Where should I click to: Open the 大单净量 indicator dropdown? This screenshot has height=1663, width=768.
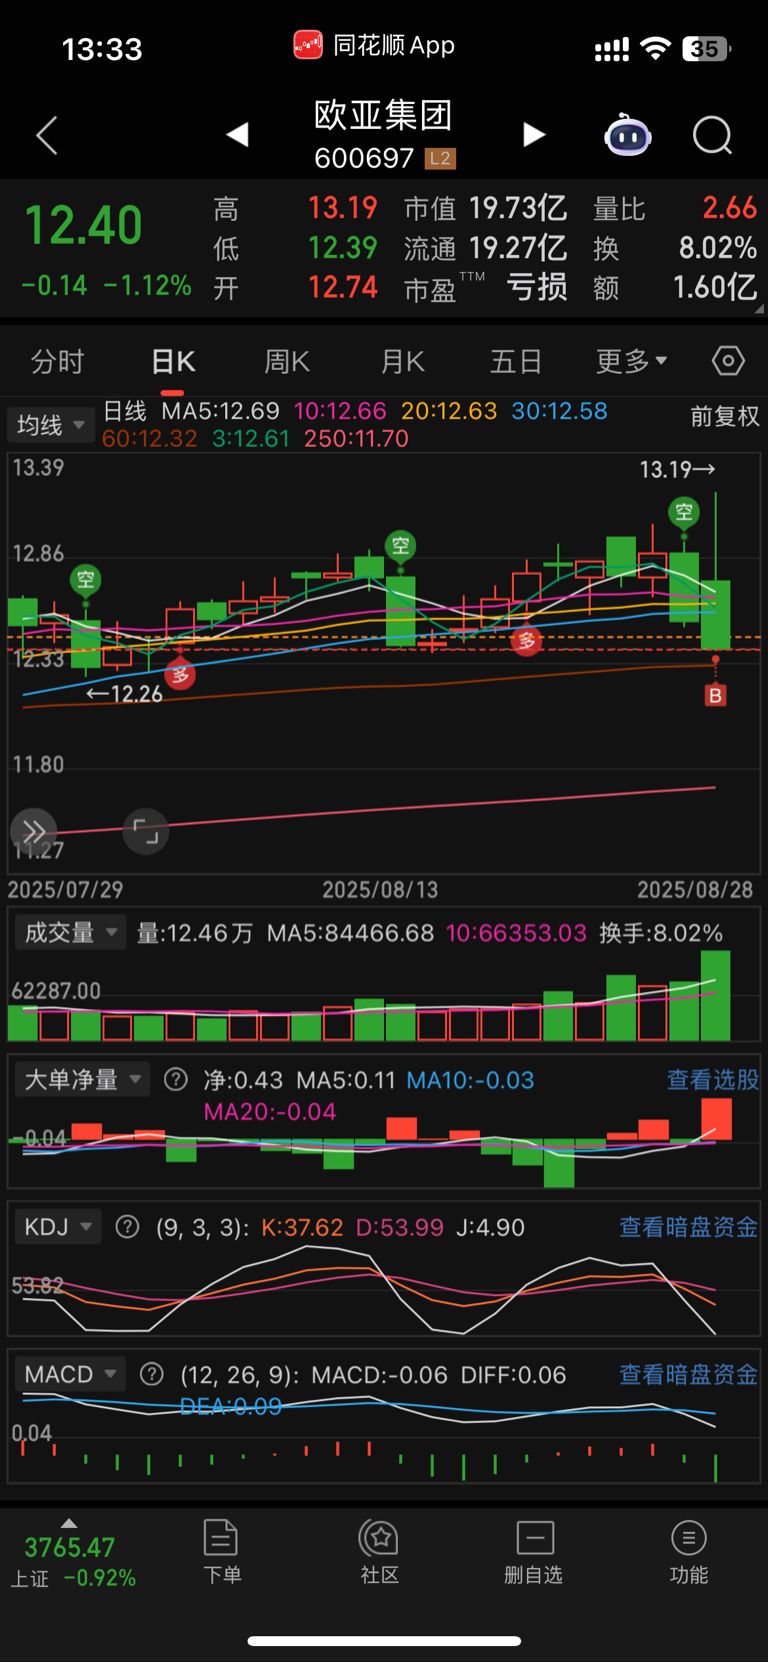83,1080
